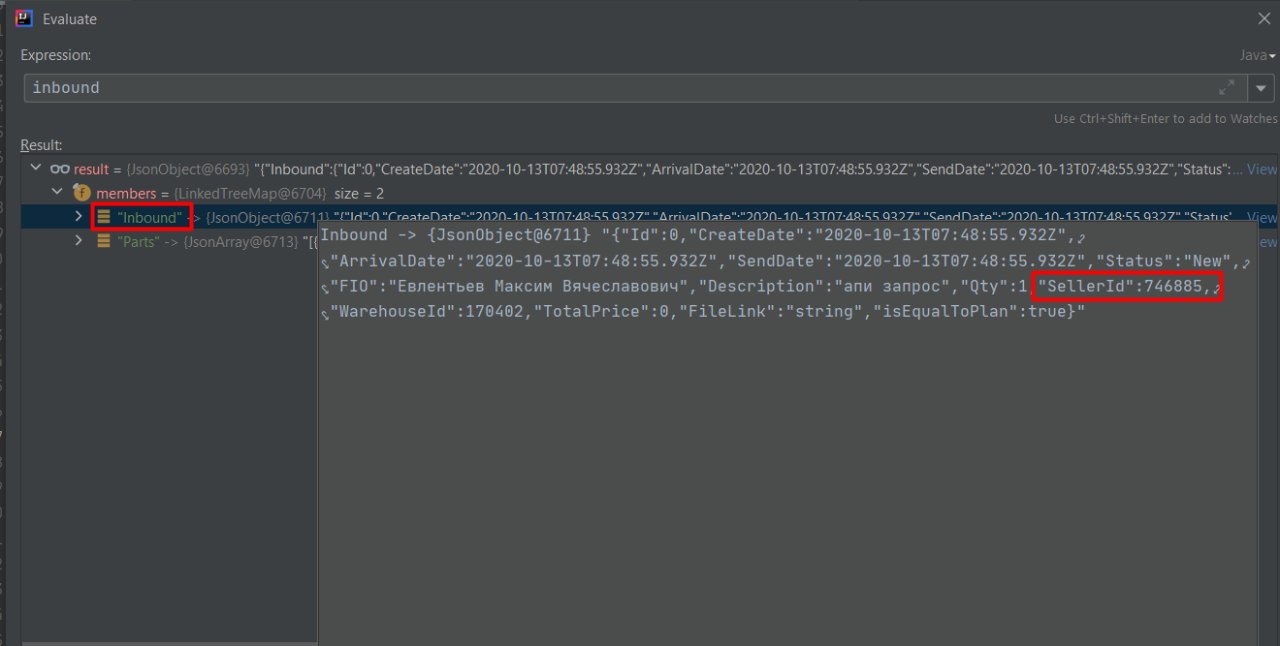Click the entry icon beside "Inbound"
Image resolution: width=1280 pixels, height=646 pixels.
[x=104, y=216]
